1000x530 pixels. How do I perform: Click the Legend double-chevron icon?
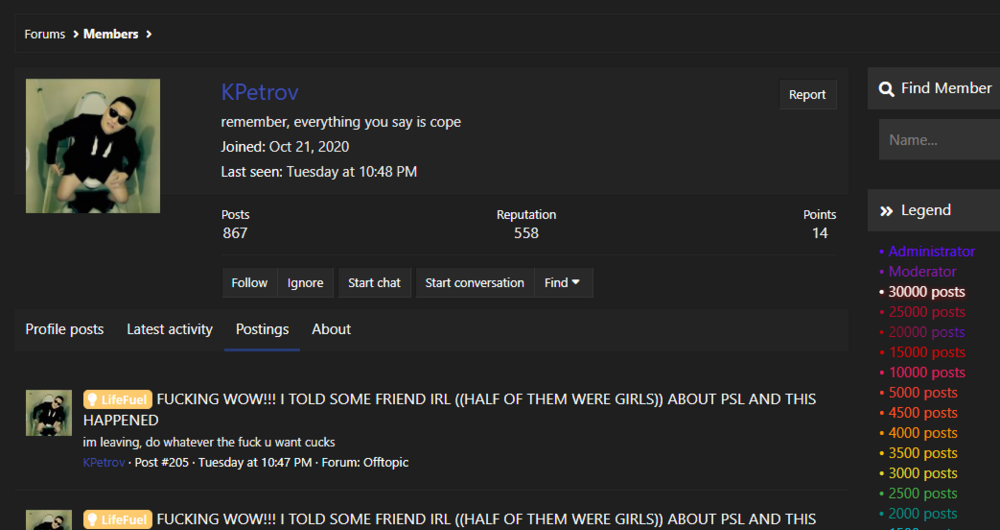(x=886, y=211)
